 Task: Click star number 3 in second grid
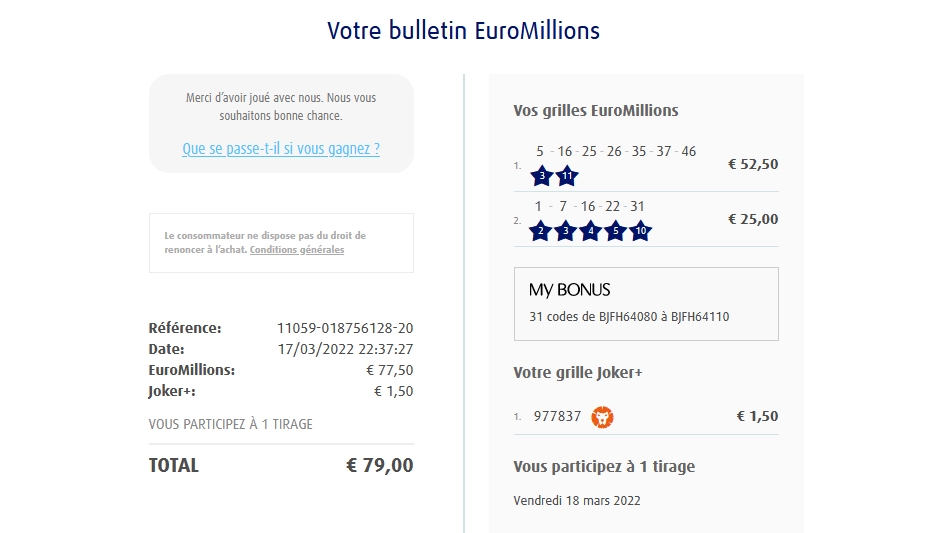click(565, 231)
